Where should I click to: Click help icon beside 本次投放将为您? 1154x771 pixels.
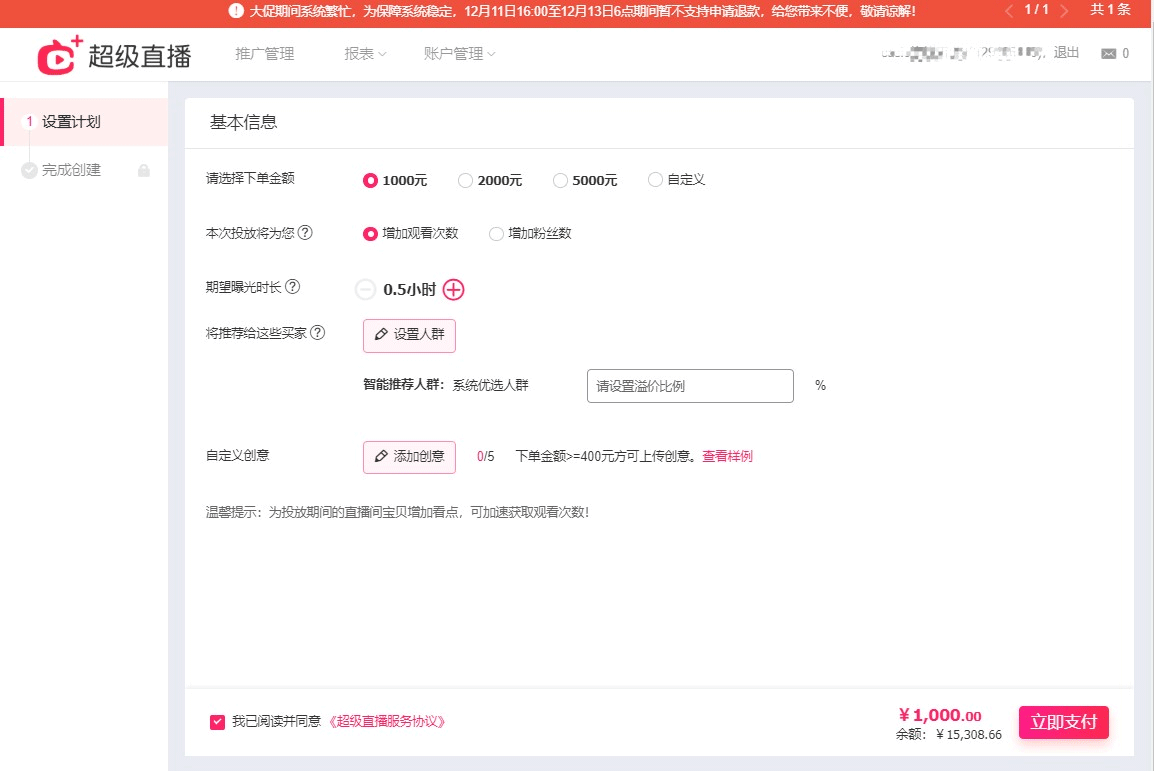pos(305,233)
